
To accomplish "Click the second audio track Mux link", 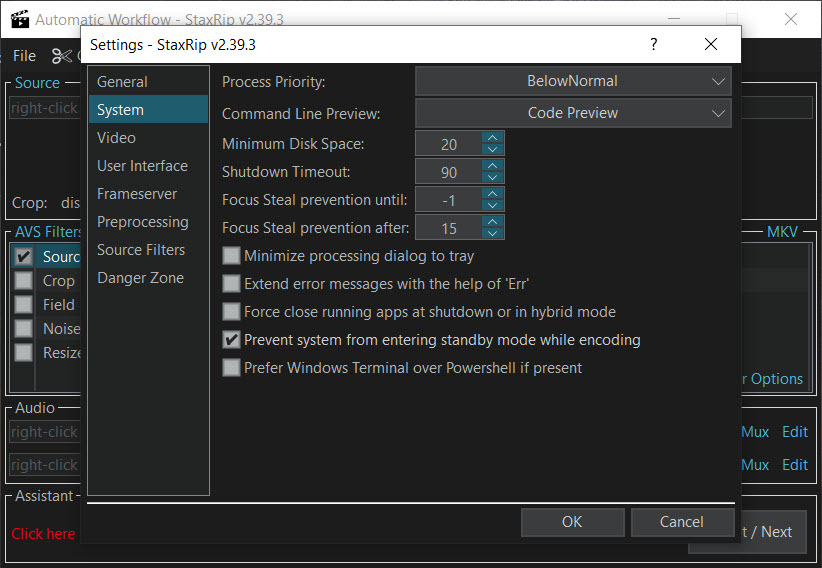I will coord(755,465).
